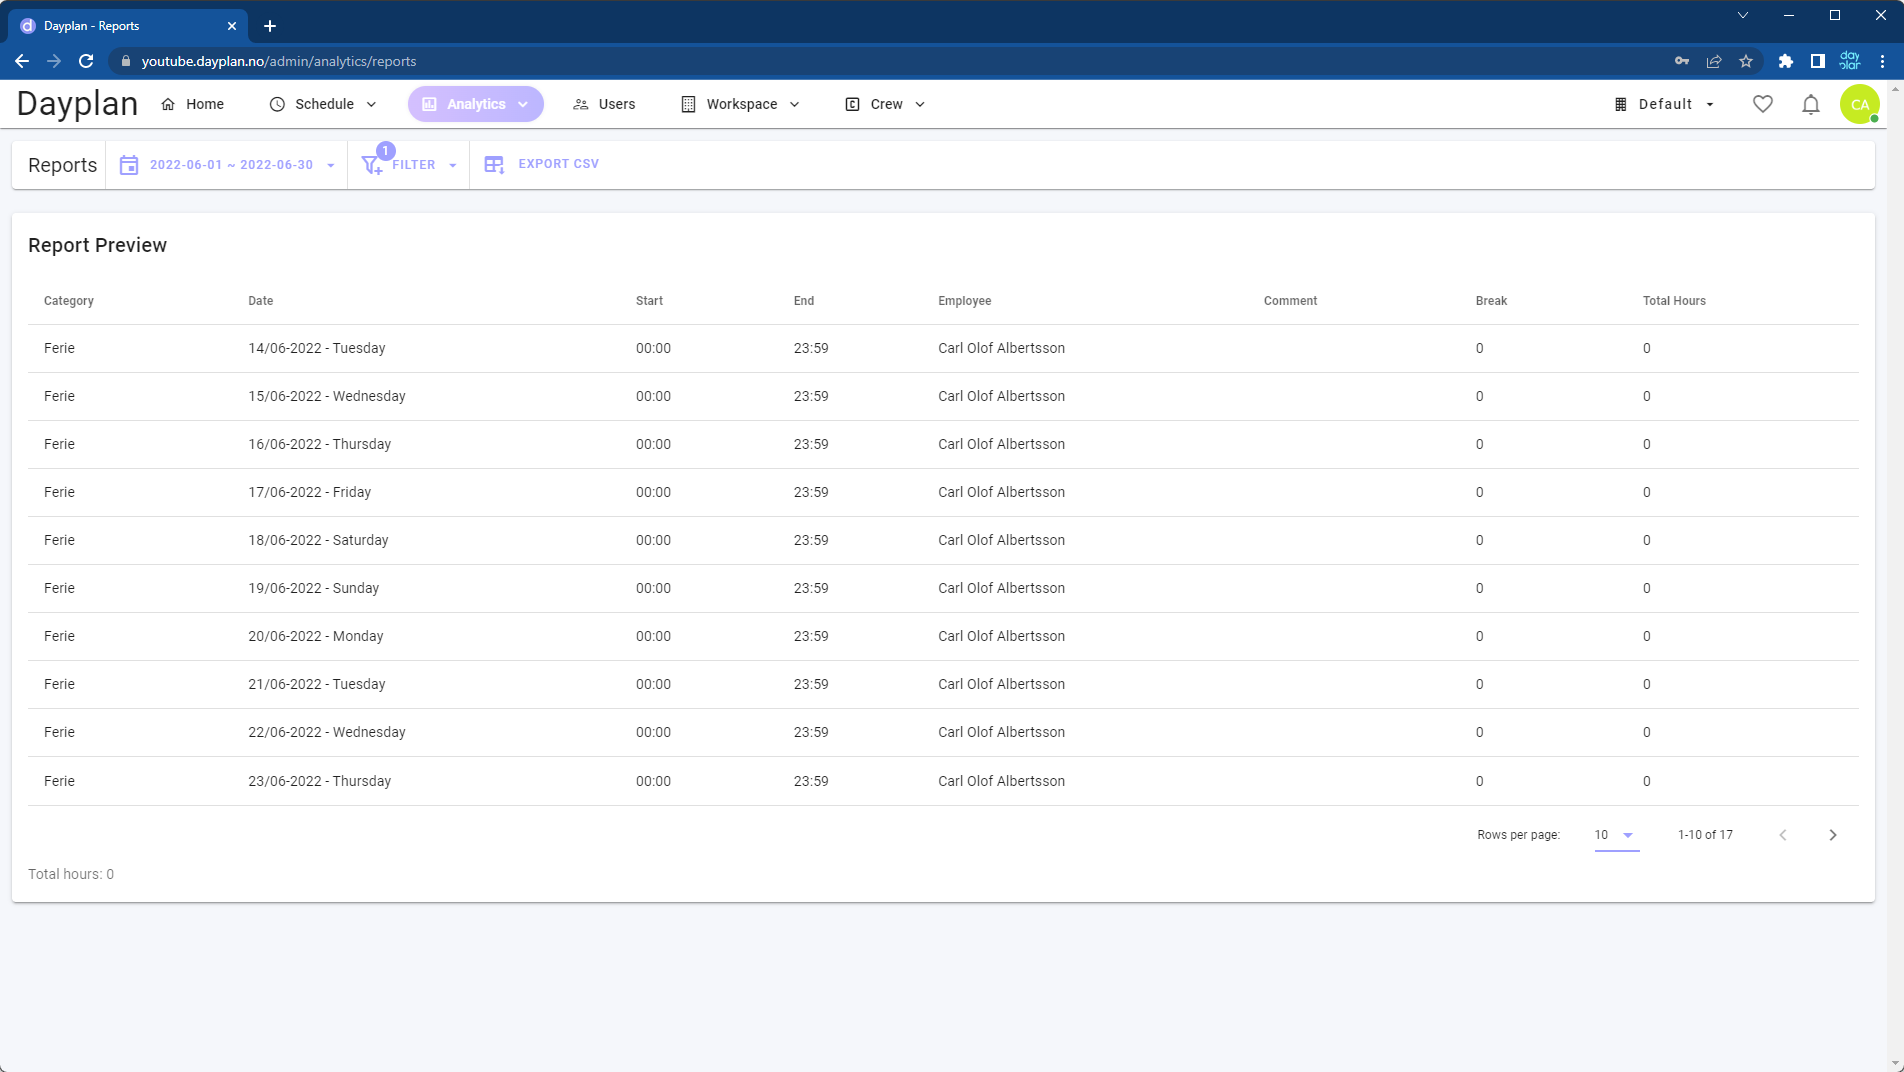Open the Analytics dropdown menu
The width and height of the screenshot is (1904, 1072).
tap(475, 104)
